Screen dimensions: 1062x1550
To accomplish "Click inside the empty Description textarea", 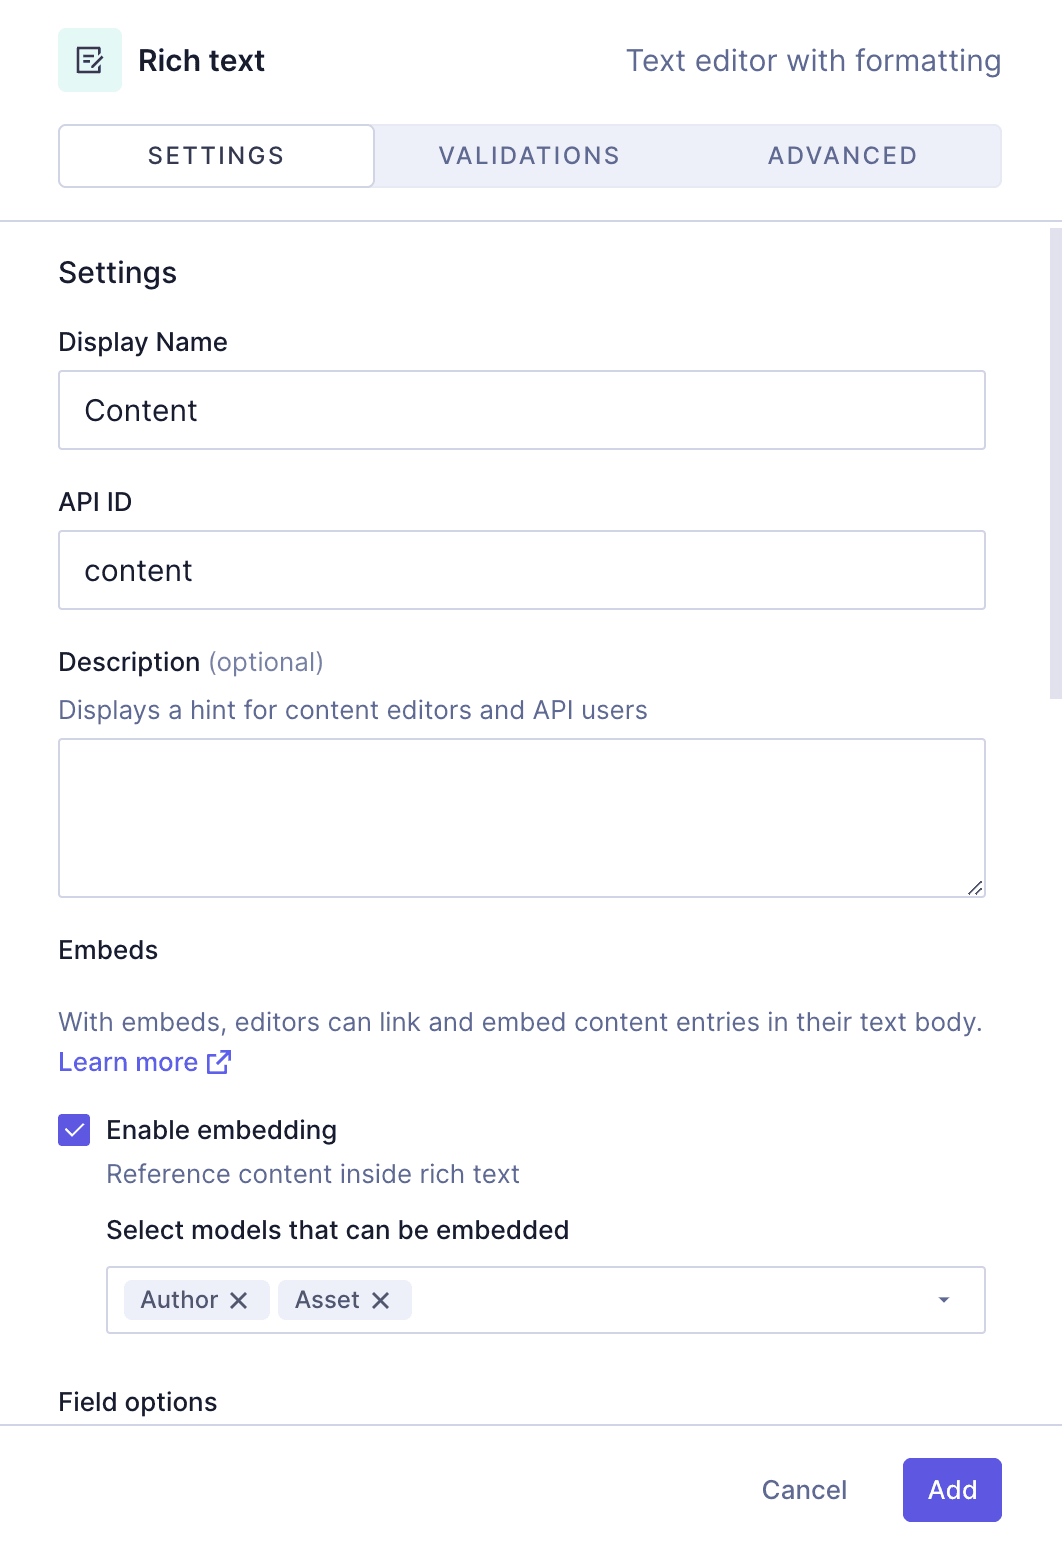I will [x=521, y=817].
